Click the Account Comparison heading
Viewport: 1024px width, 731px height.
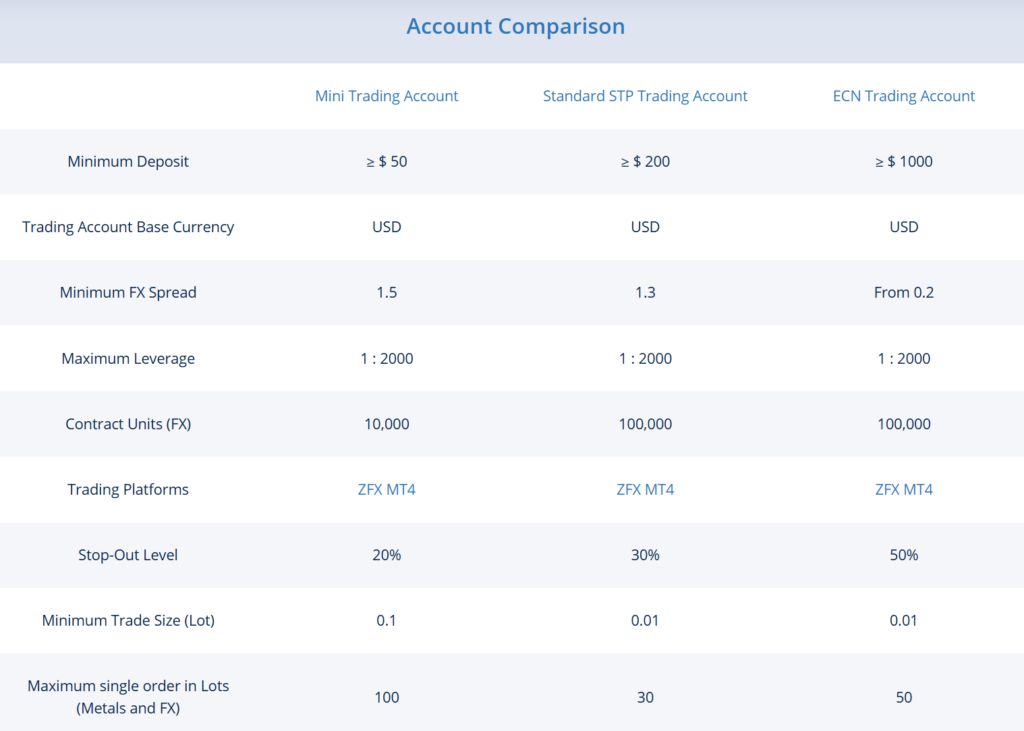pyautogui.click(x=515, y=27)
